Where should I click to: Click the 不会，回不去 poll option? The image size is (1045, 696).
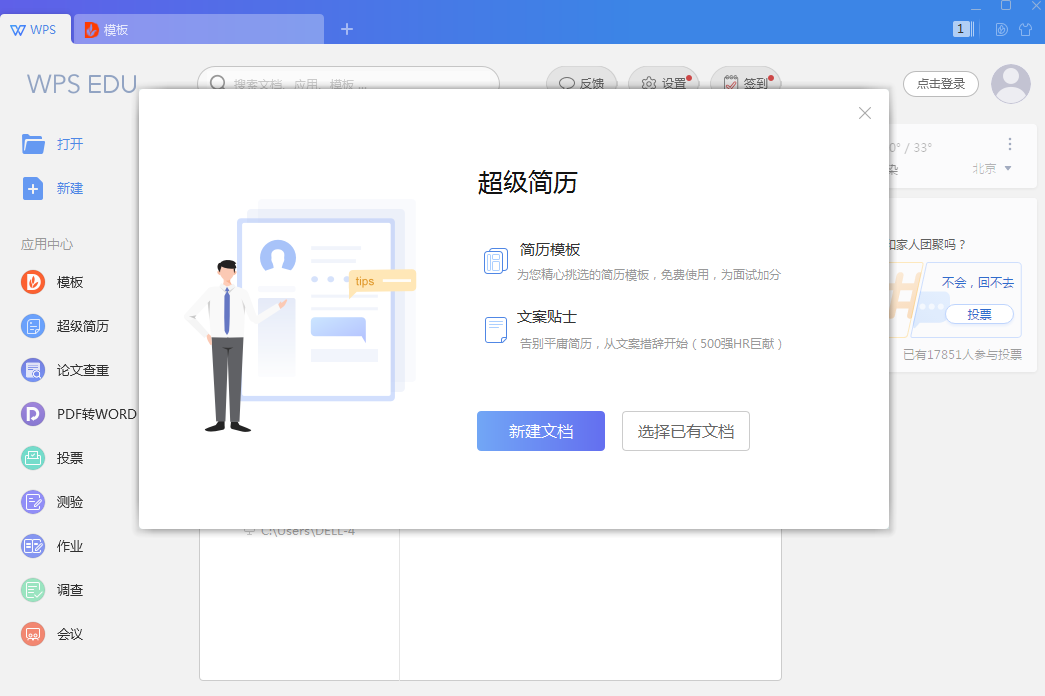pyautogui.click(x=978, y=283)
